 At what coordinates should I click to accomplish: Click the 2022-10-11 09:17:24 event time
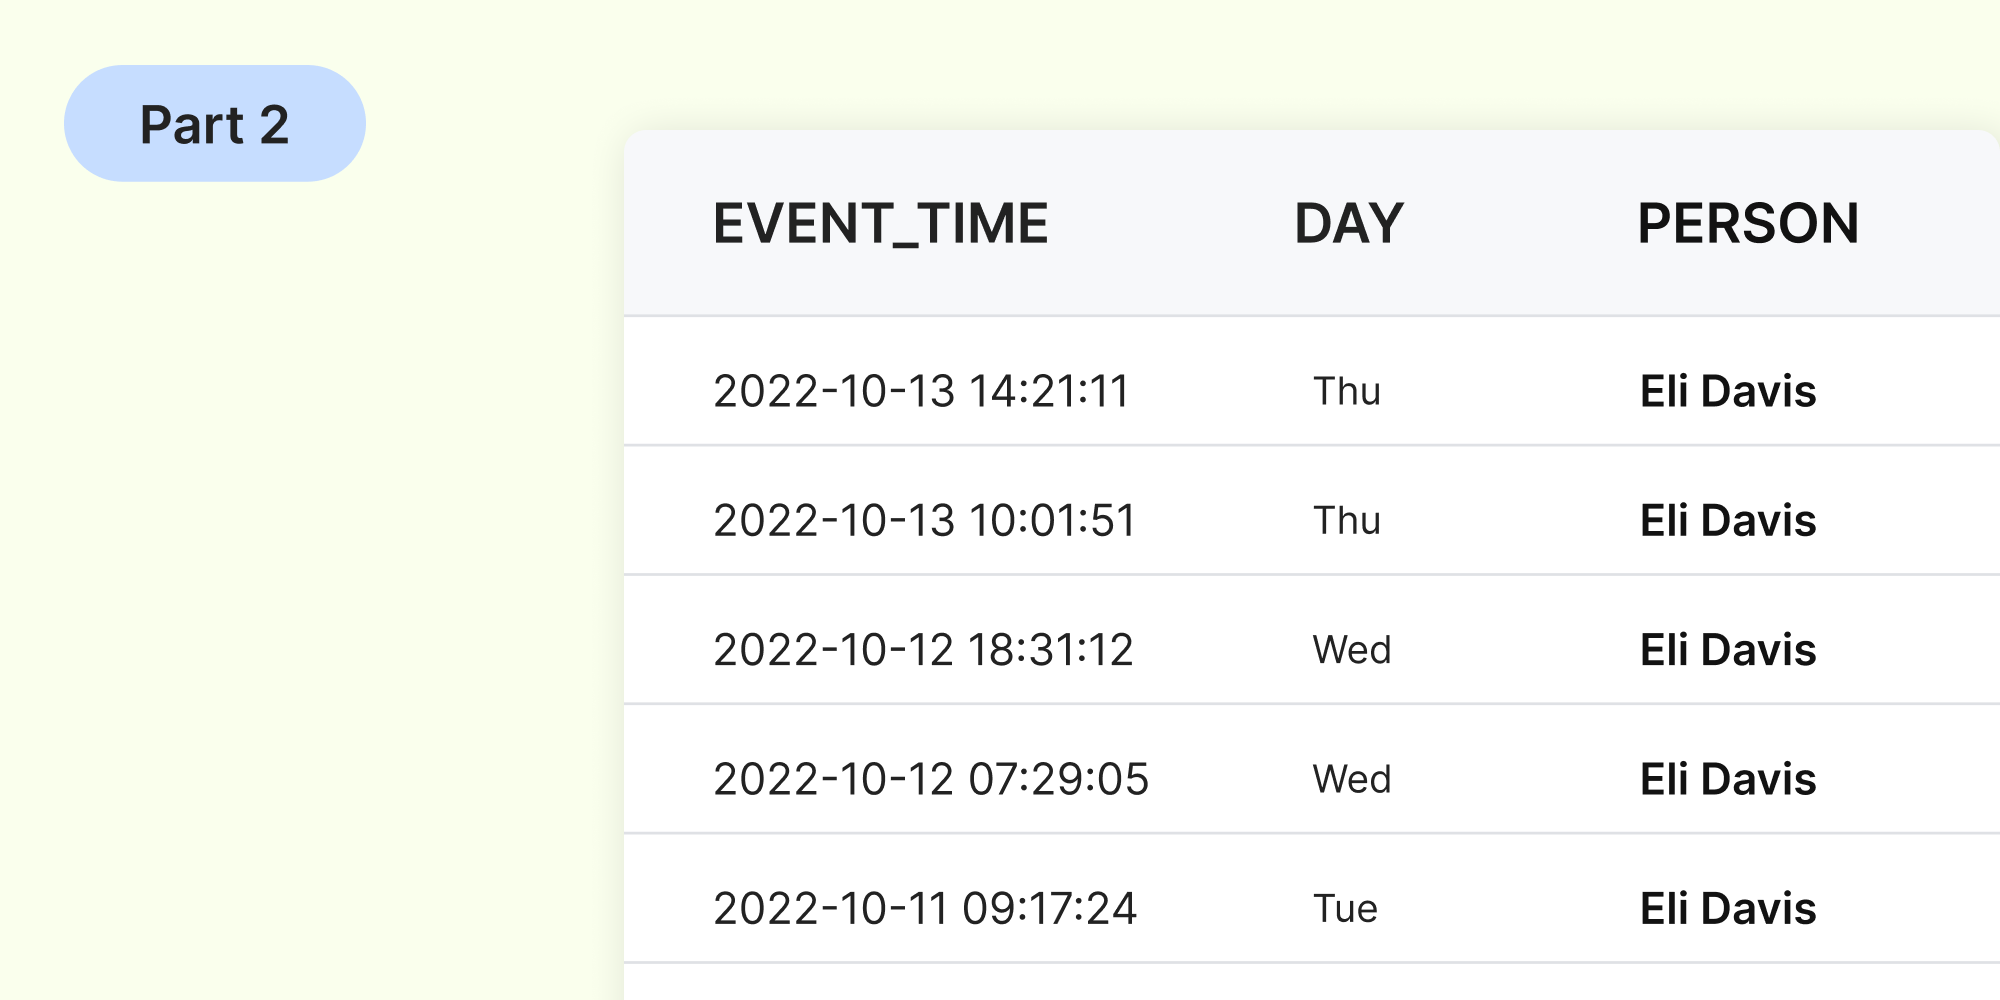(925, 909)
